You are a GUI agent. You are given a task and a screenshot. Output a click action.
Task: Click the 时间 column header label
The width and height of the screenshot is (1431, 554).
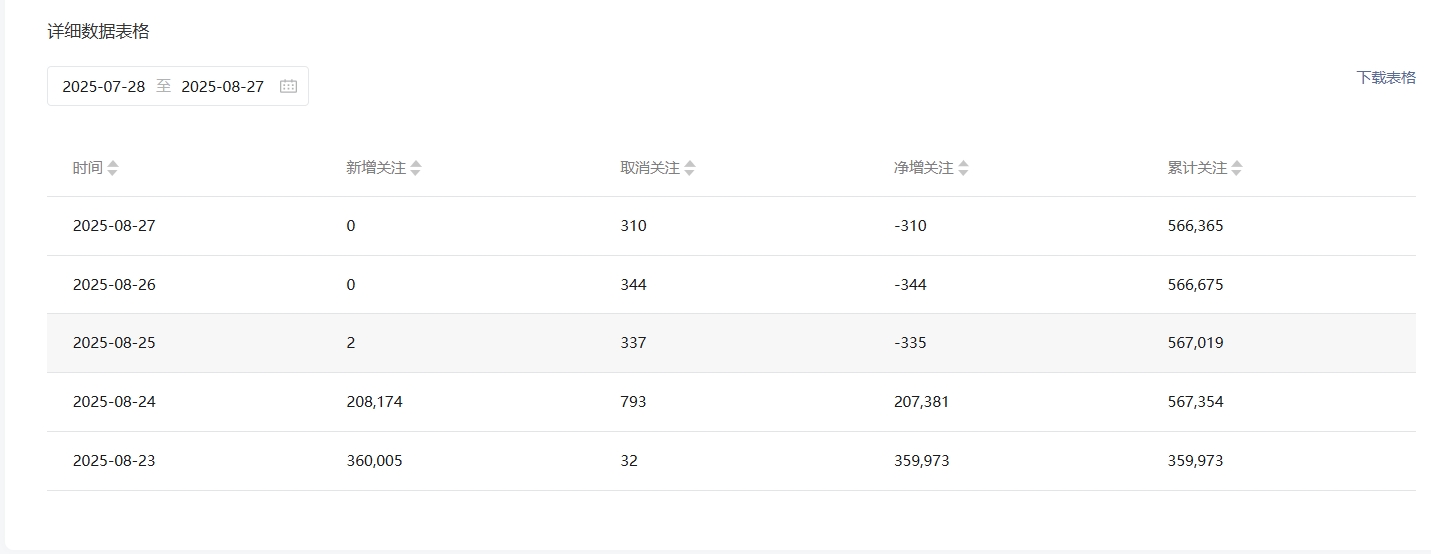click(88, 168)
